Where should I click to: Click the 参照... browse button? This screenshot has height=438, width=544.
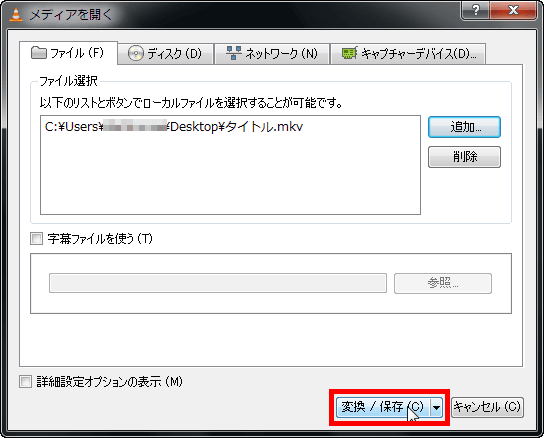443,283
